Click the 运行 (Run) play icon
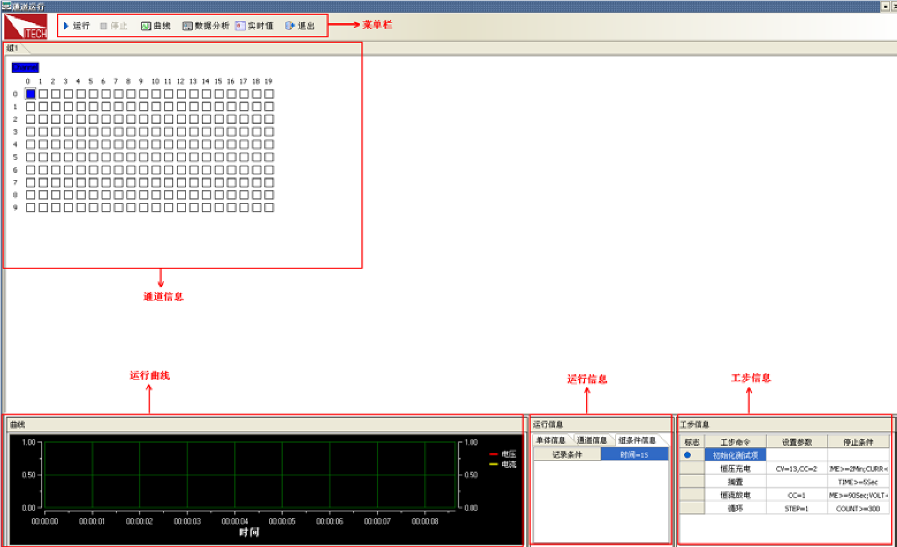Screen dimensions: 897x547 click(x=66, y=25)
